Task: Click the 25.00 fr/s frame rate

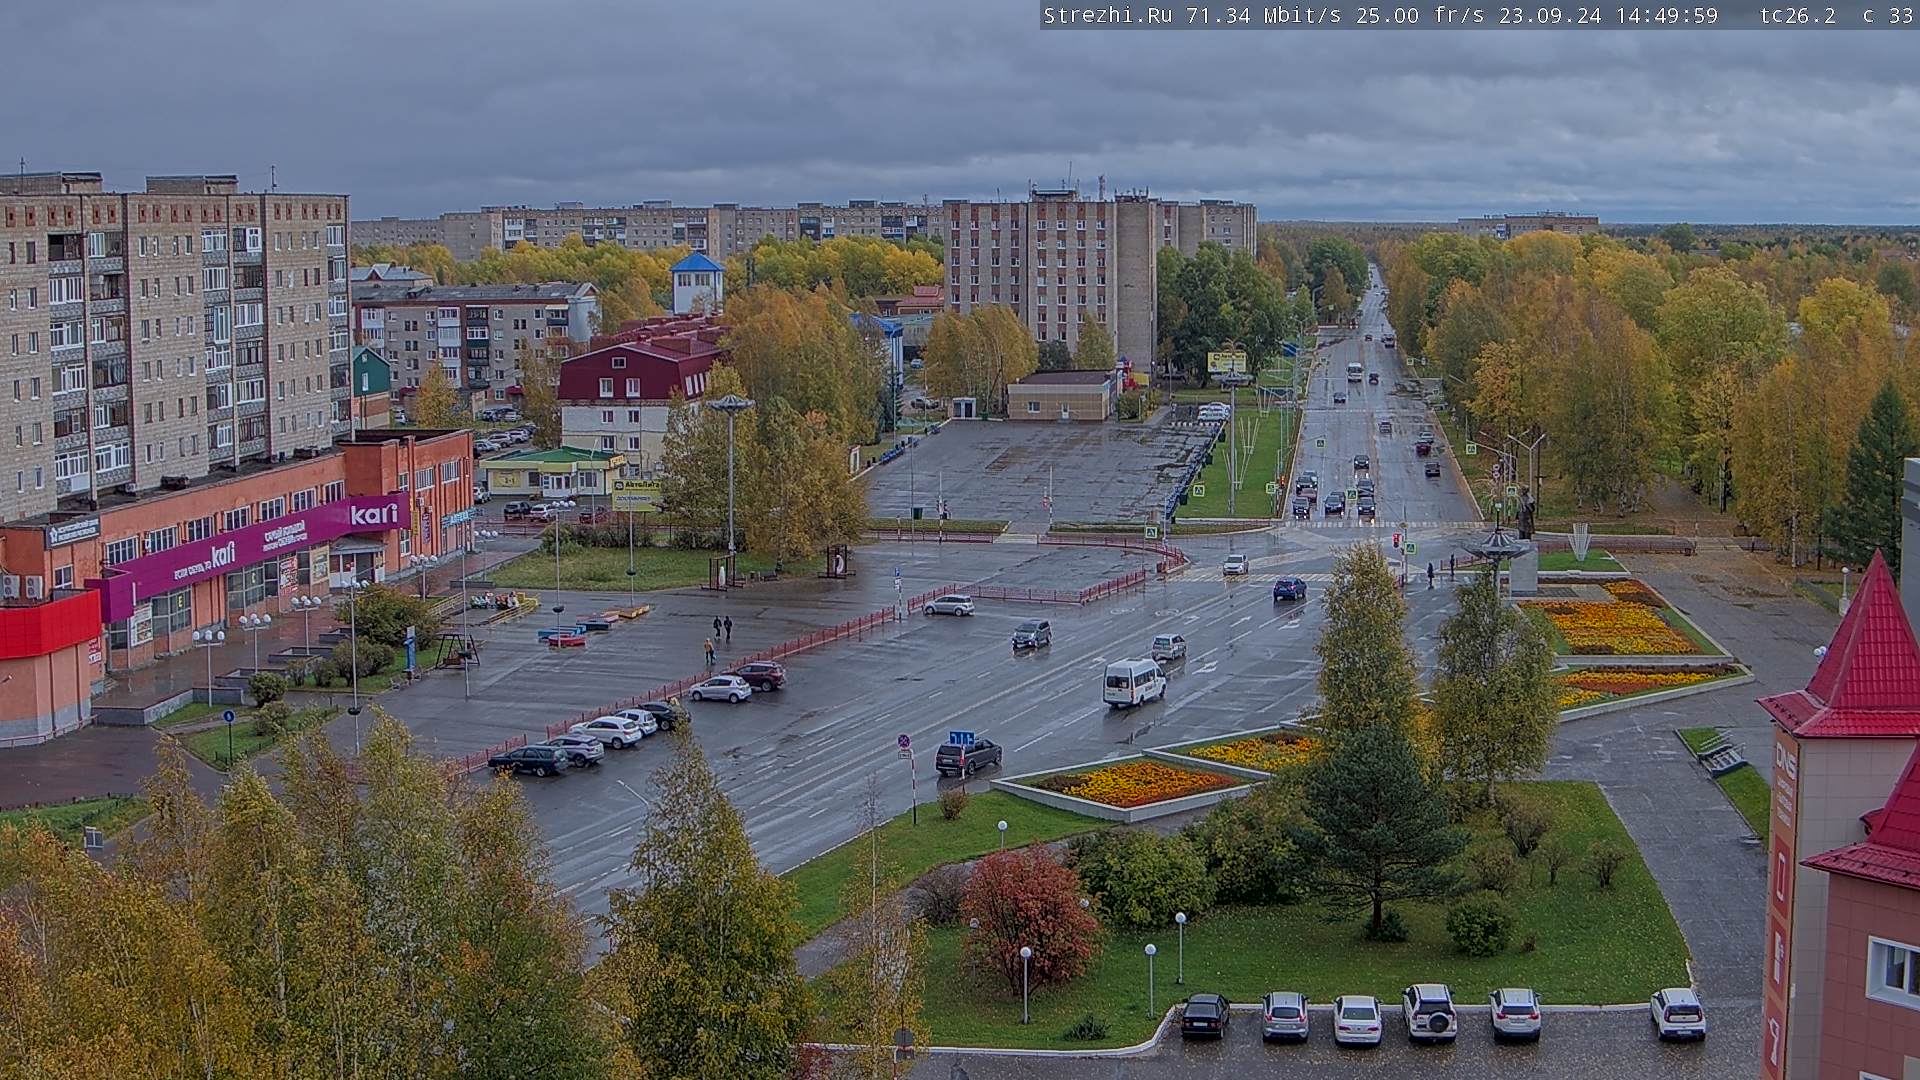Action: coord(1420,15)
